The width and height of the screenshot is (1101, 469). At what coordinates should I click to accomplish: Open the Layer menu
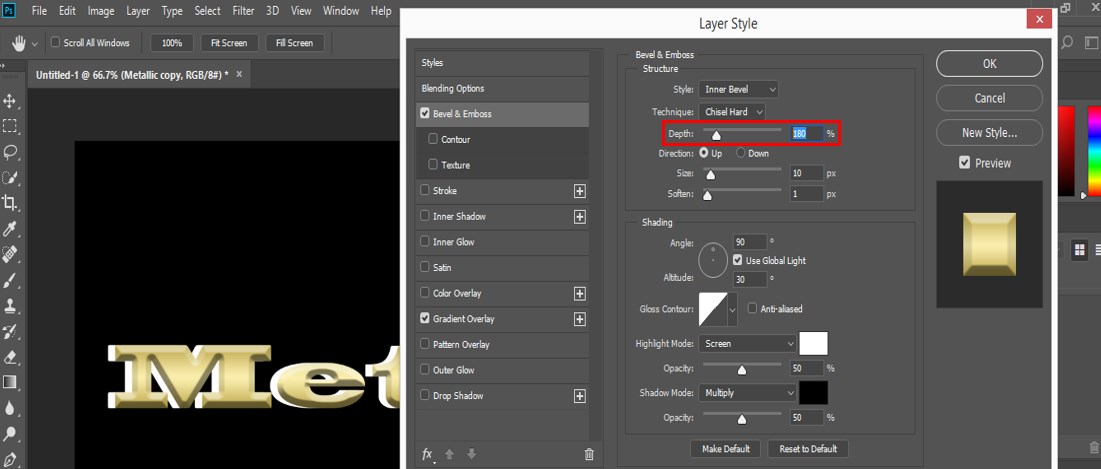point(138,11)
